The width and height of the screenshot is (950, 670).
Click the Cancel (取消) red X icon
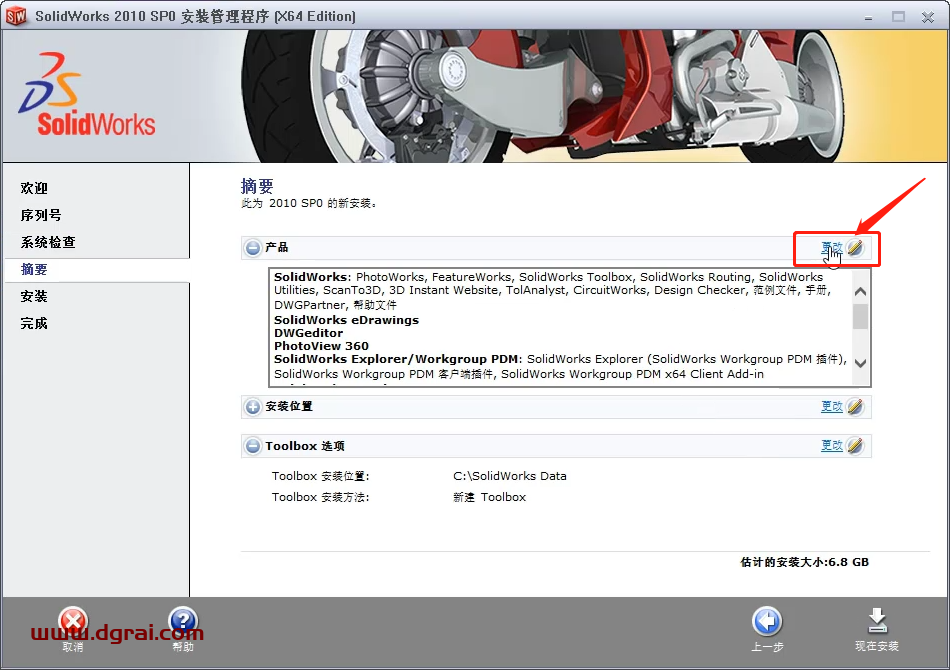tap(73, 621)
